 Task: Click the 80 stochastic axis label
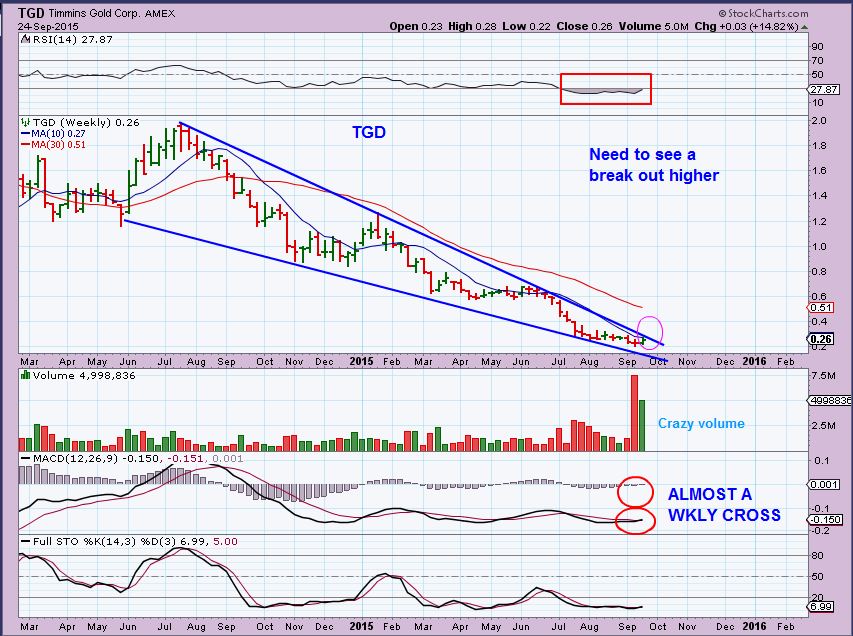pyautogui.click(x=818, y=556)
